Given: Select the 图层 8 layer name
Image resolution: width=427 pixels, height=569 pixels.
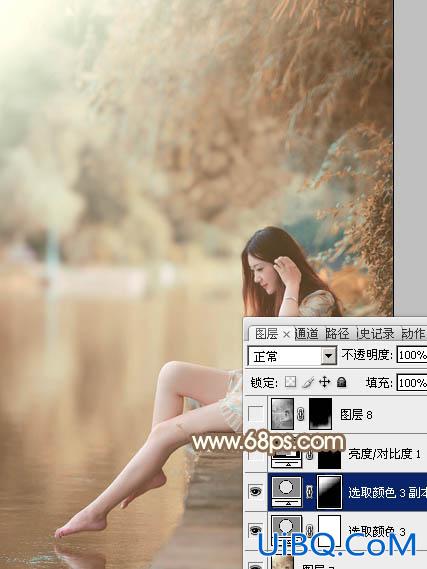Looking at the screenshot, I should tap(356, 414).
